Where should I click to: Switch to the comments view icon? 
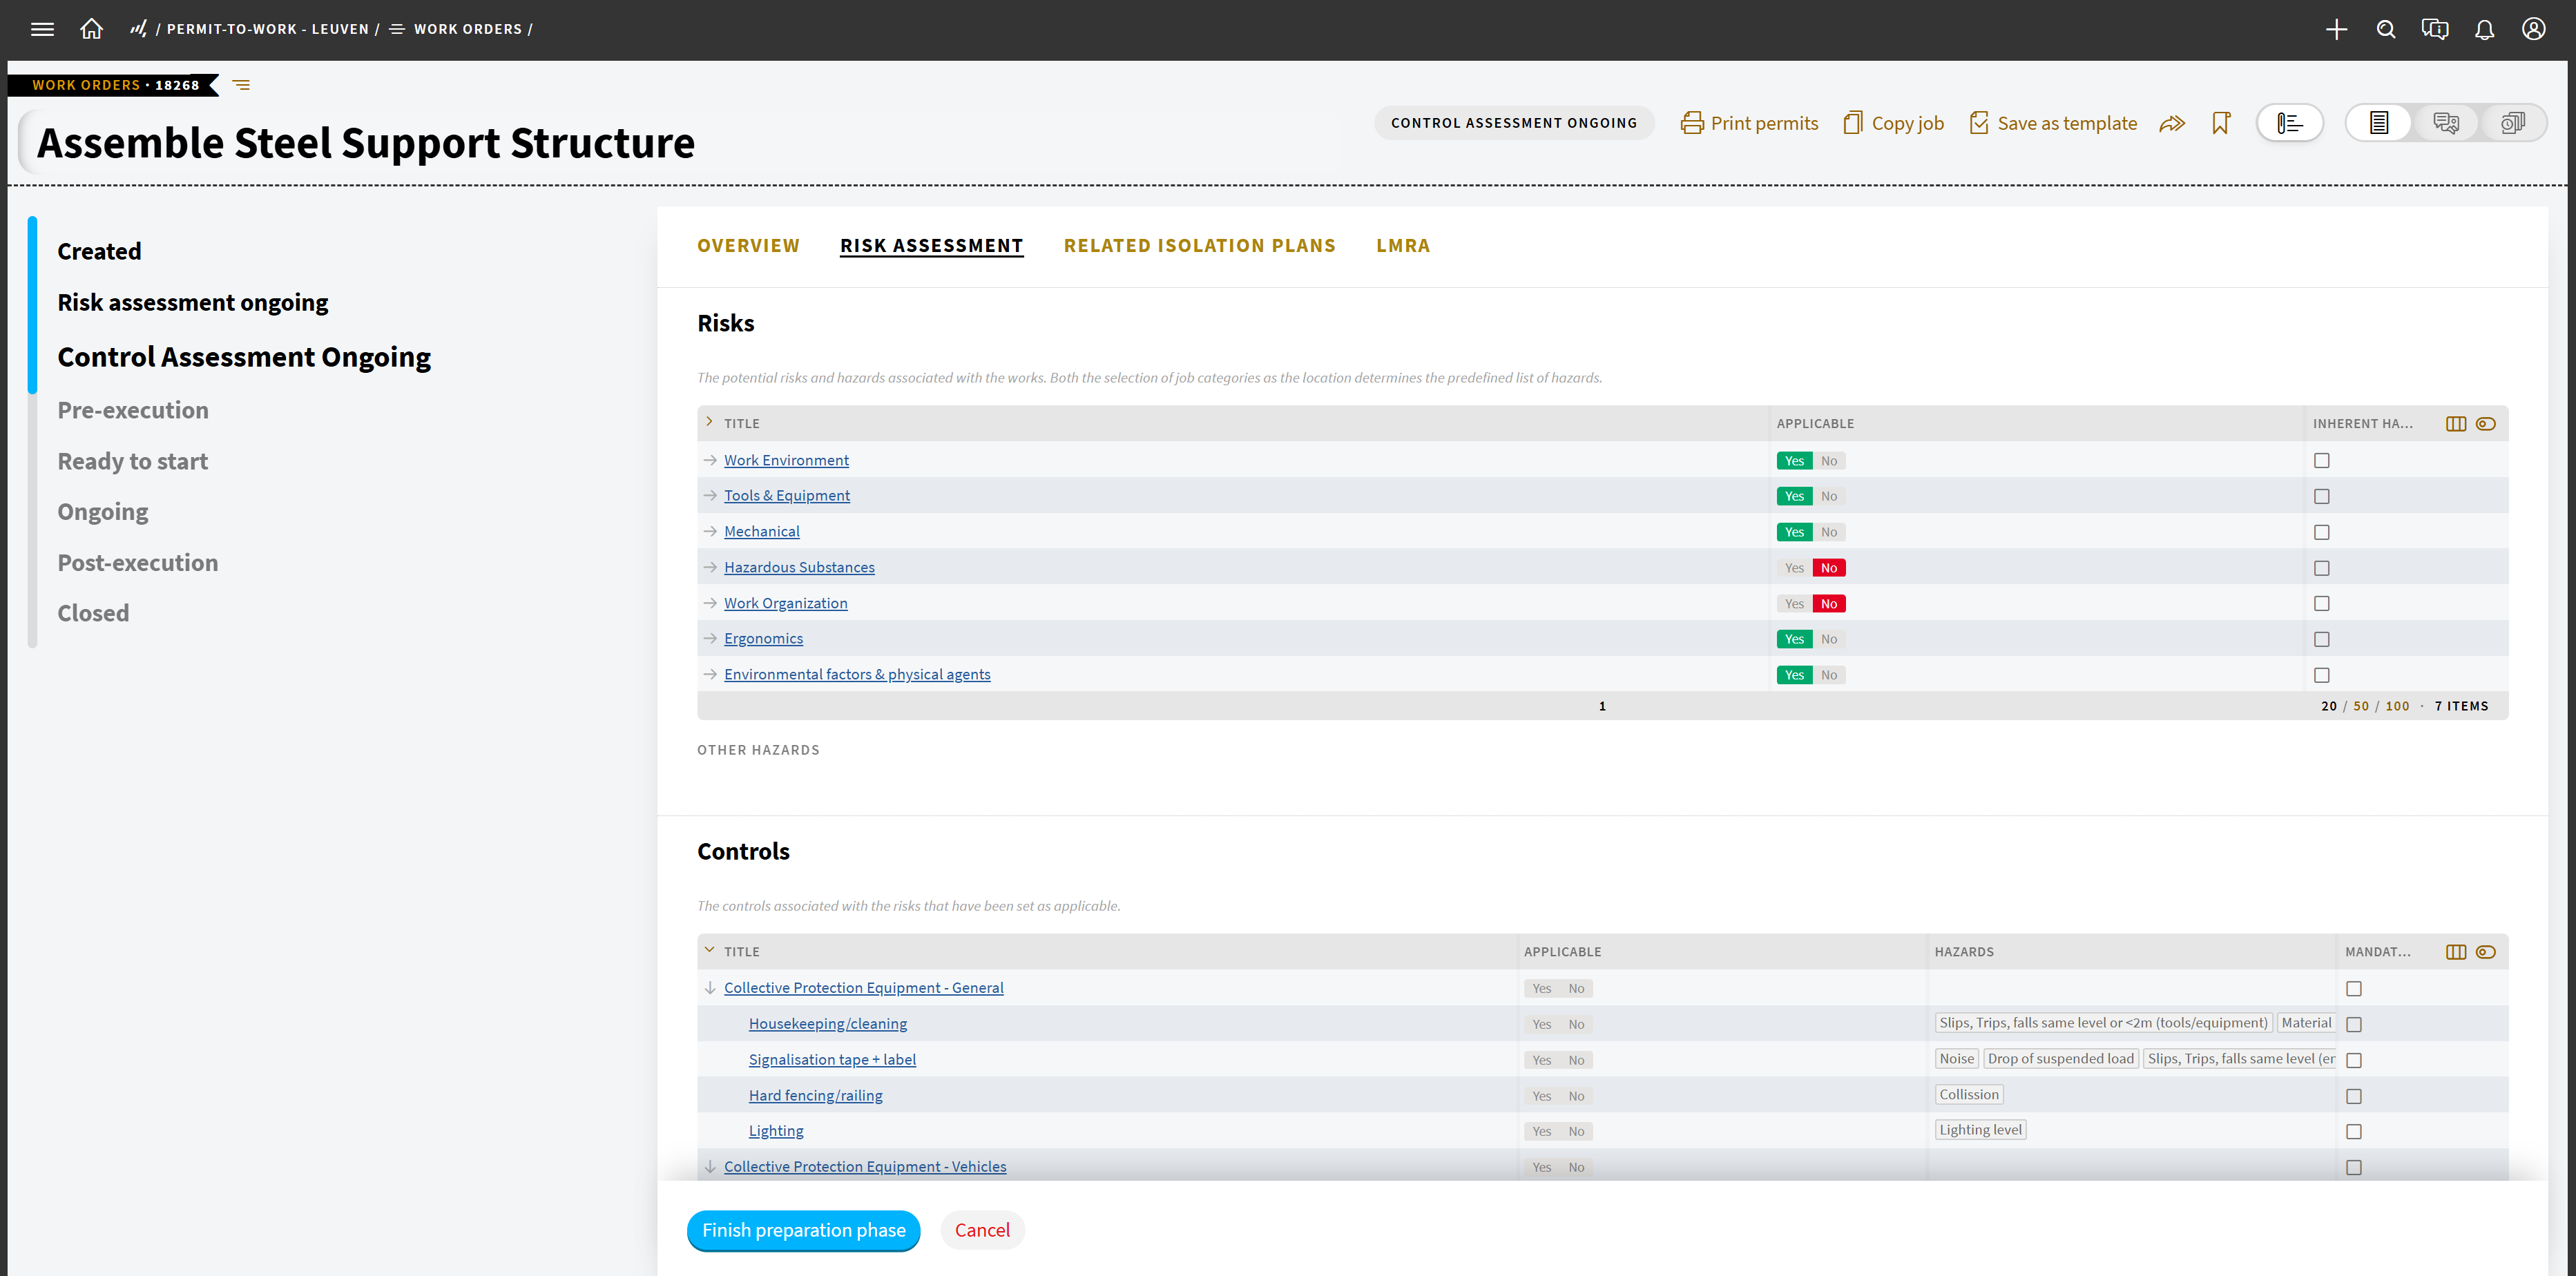pos(2446,123)
